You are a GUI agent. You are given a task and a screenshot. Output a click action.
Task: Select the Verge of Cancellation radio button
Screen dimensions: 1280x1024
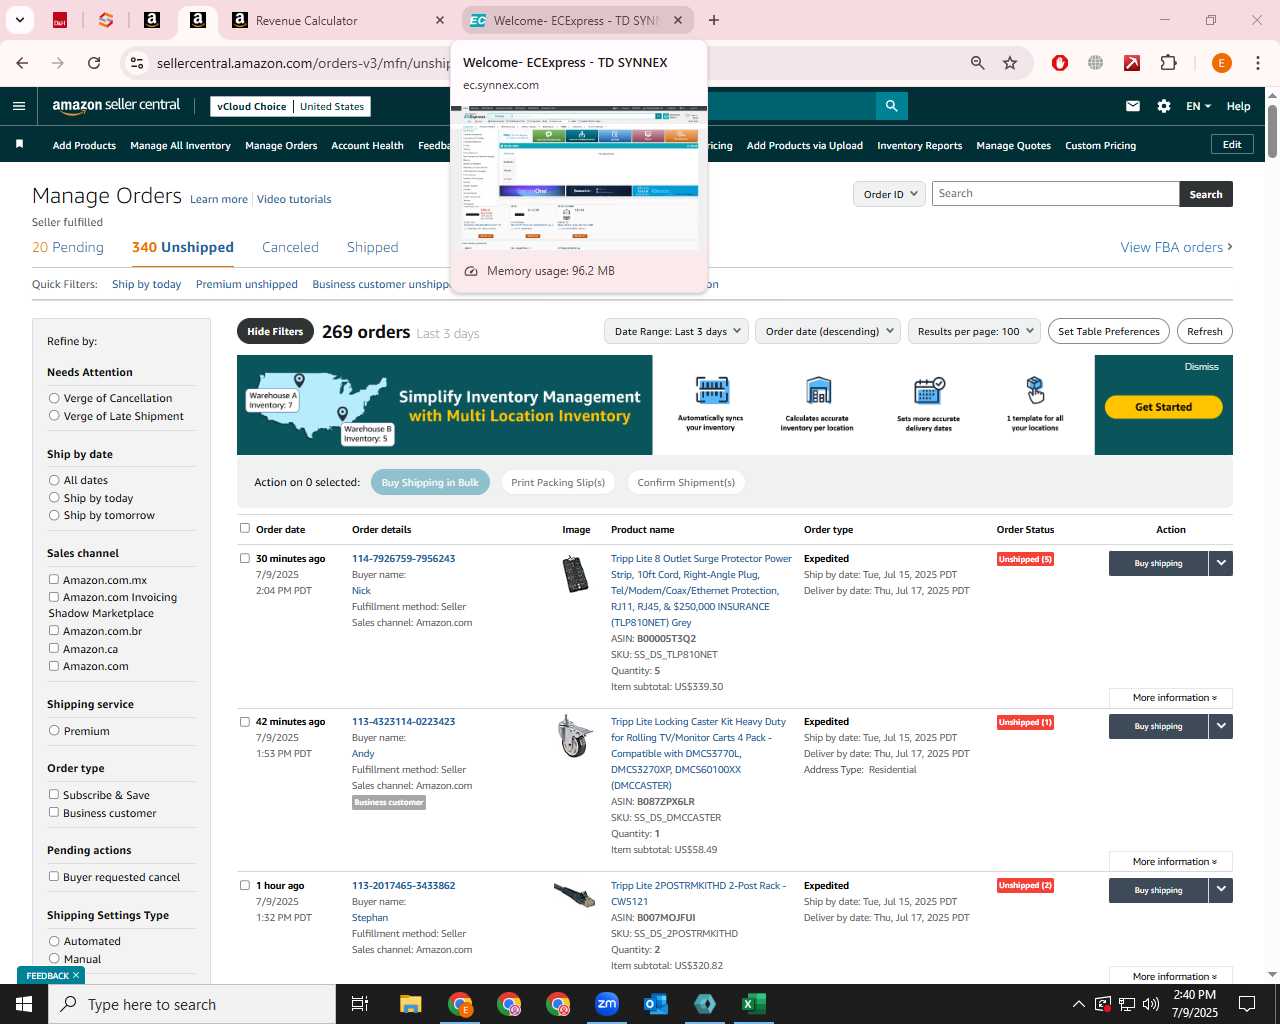tap(54, 398)
